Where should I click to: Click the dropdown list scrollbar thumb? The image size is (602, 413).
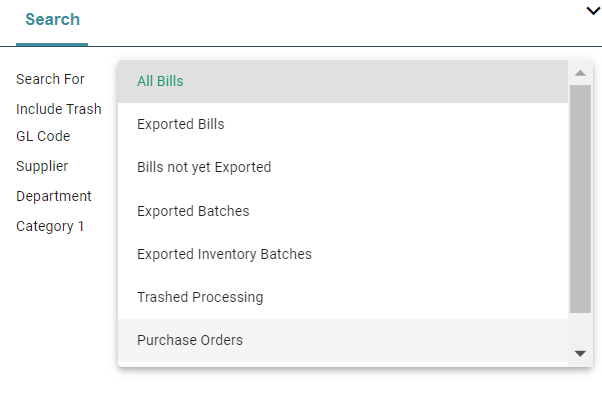[580, 200]
